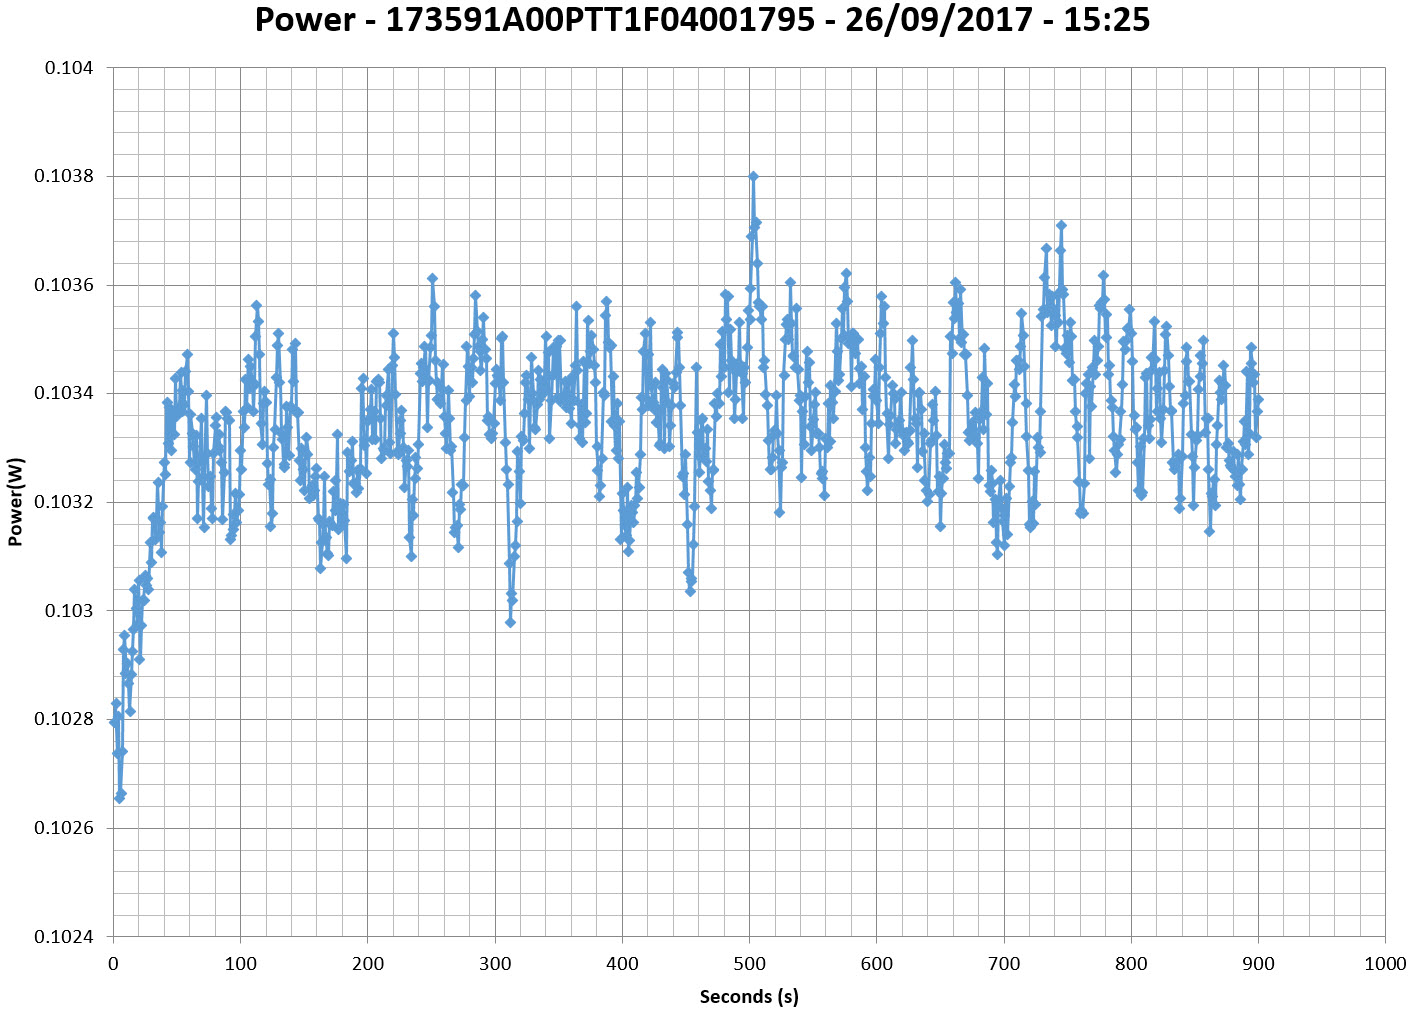Select the 0.103 y-axis tick label
This screenshot has height=1016, width=1411.
[72, 611]
